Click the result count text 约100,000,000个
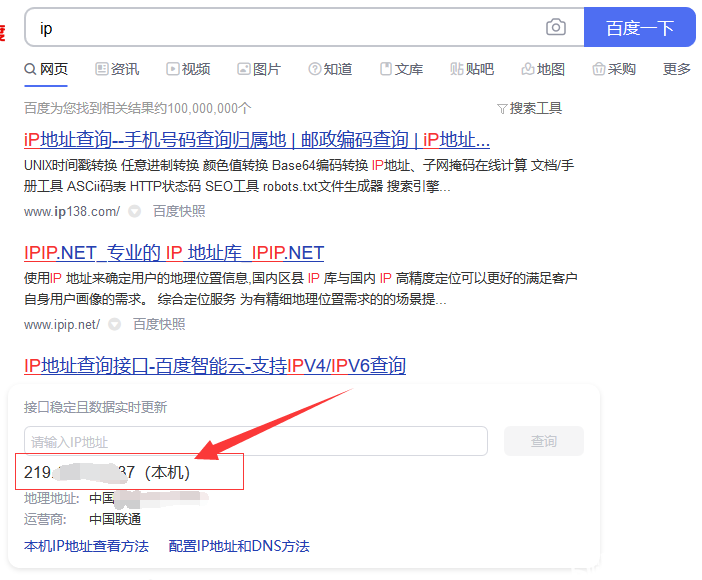 coord(203,108)
